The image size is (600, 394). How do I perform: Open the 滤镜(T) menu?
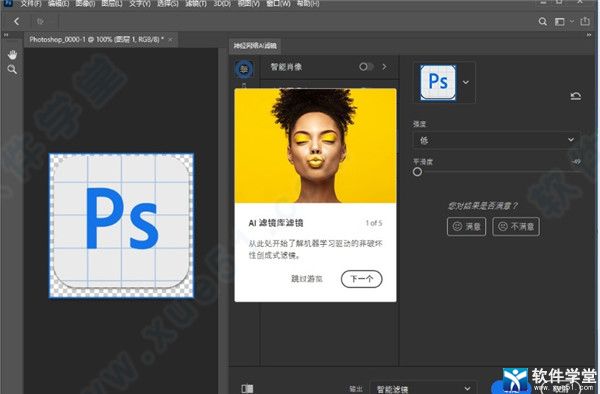196,3
